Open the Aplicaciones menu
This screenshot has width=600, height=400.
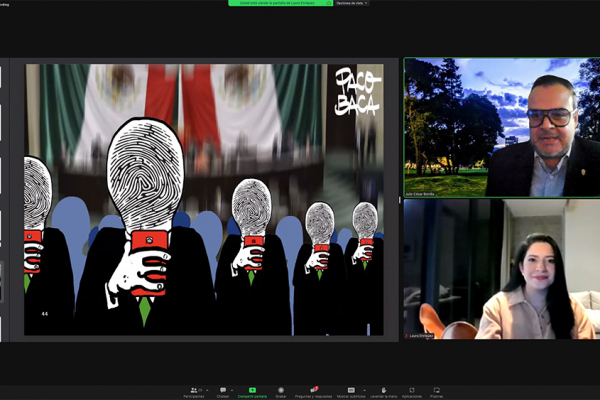412,393
